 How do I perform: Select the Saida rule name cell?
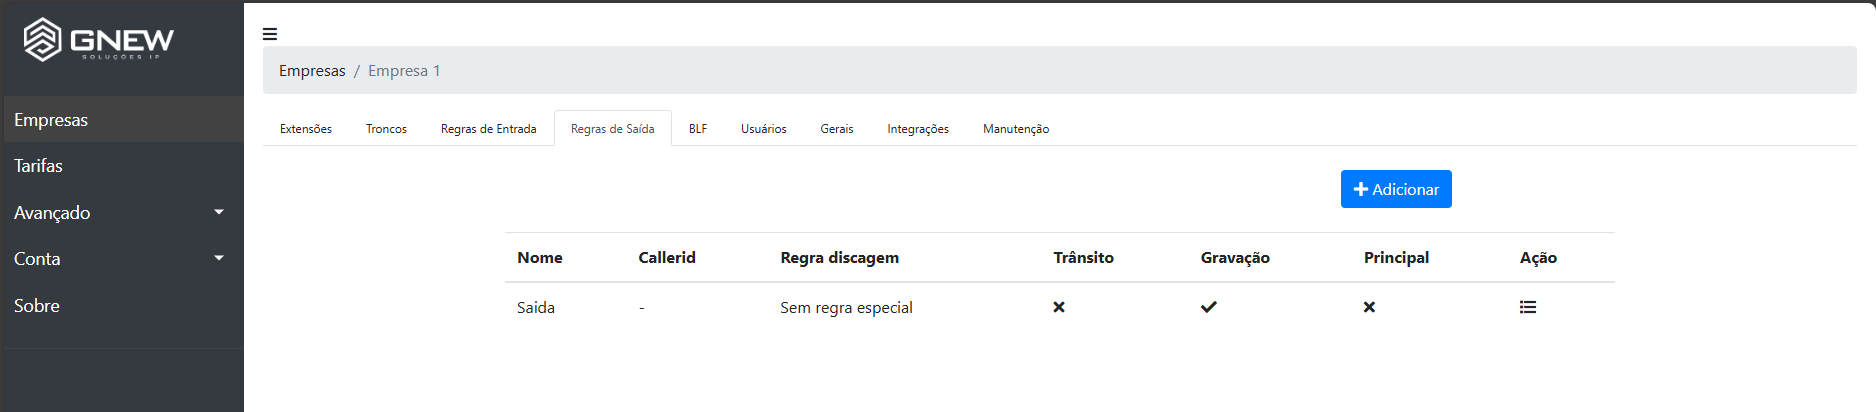tap(536, 308)
